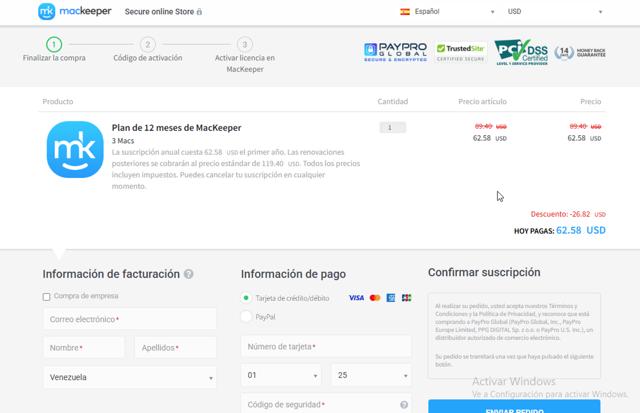Screen dimensions: 640x413
Task: Select Tarjeta de crédito/débito payment option
Action: (246, 298)
